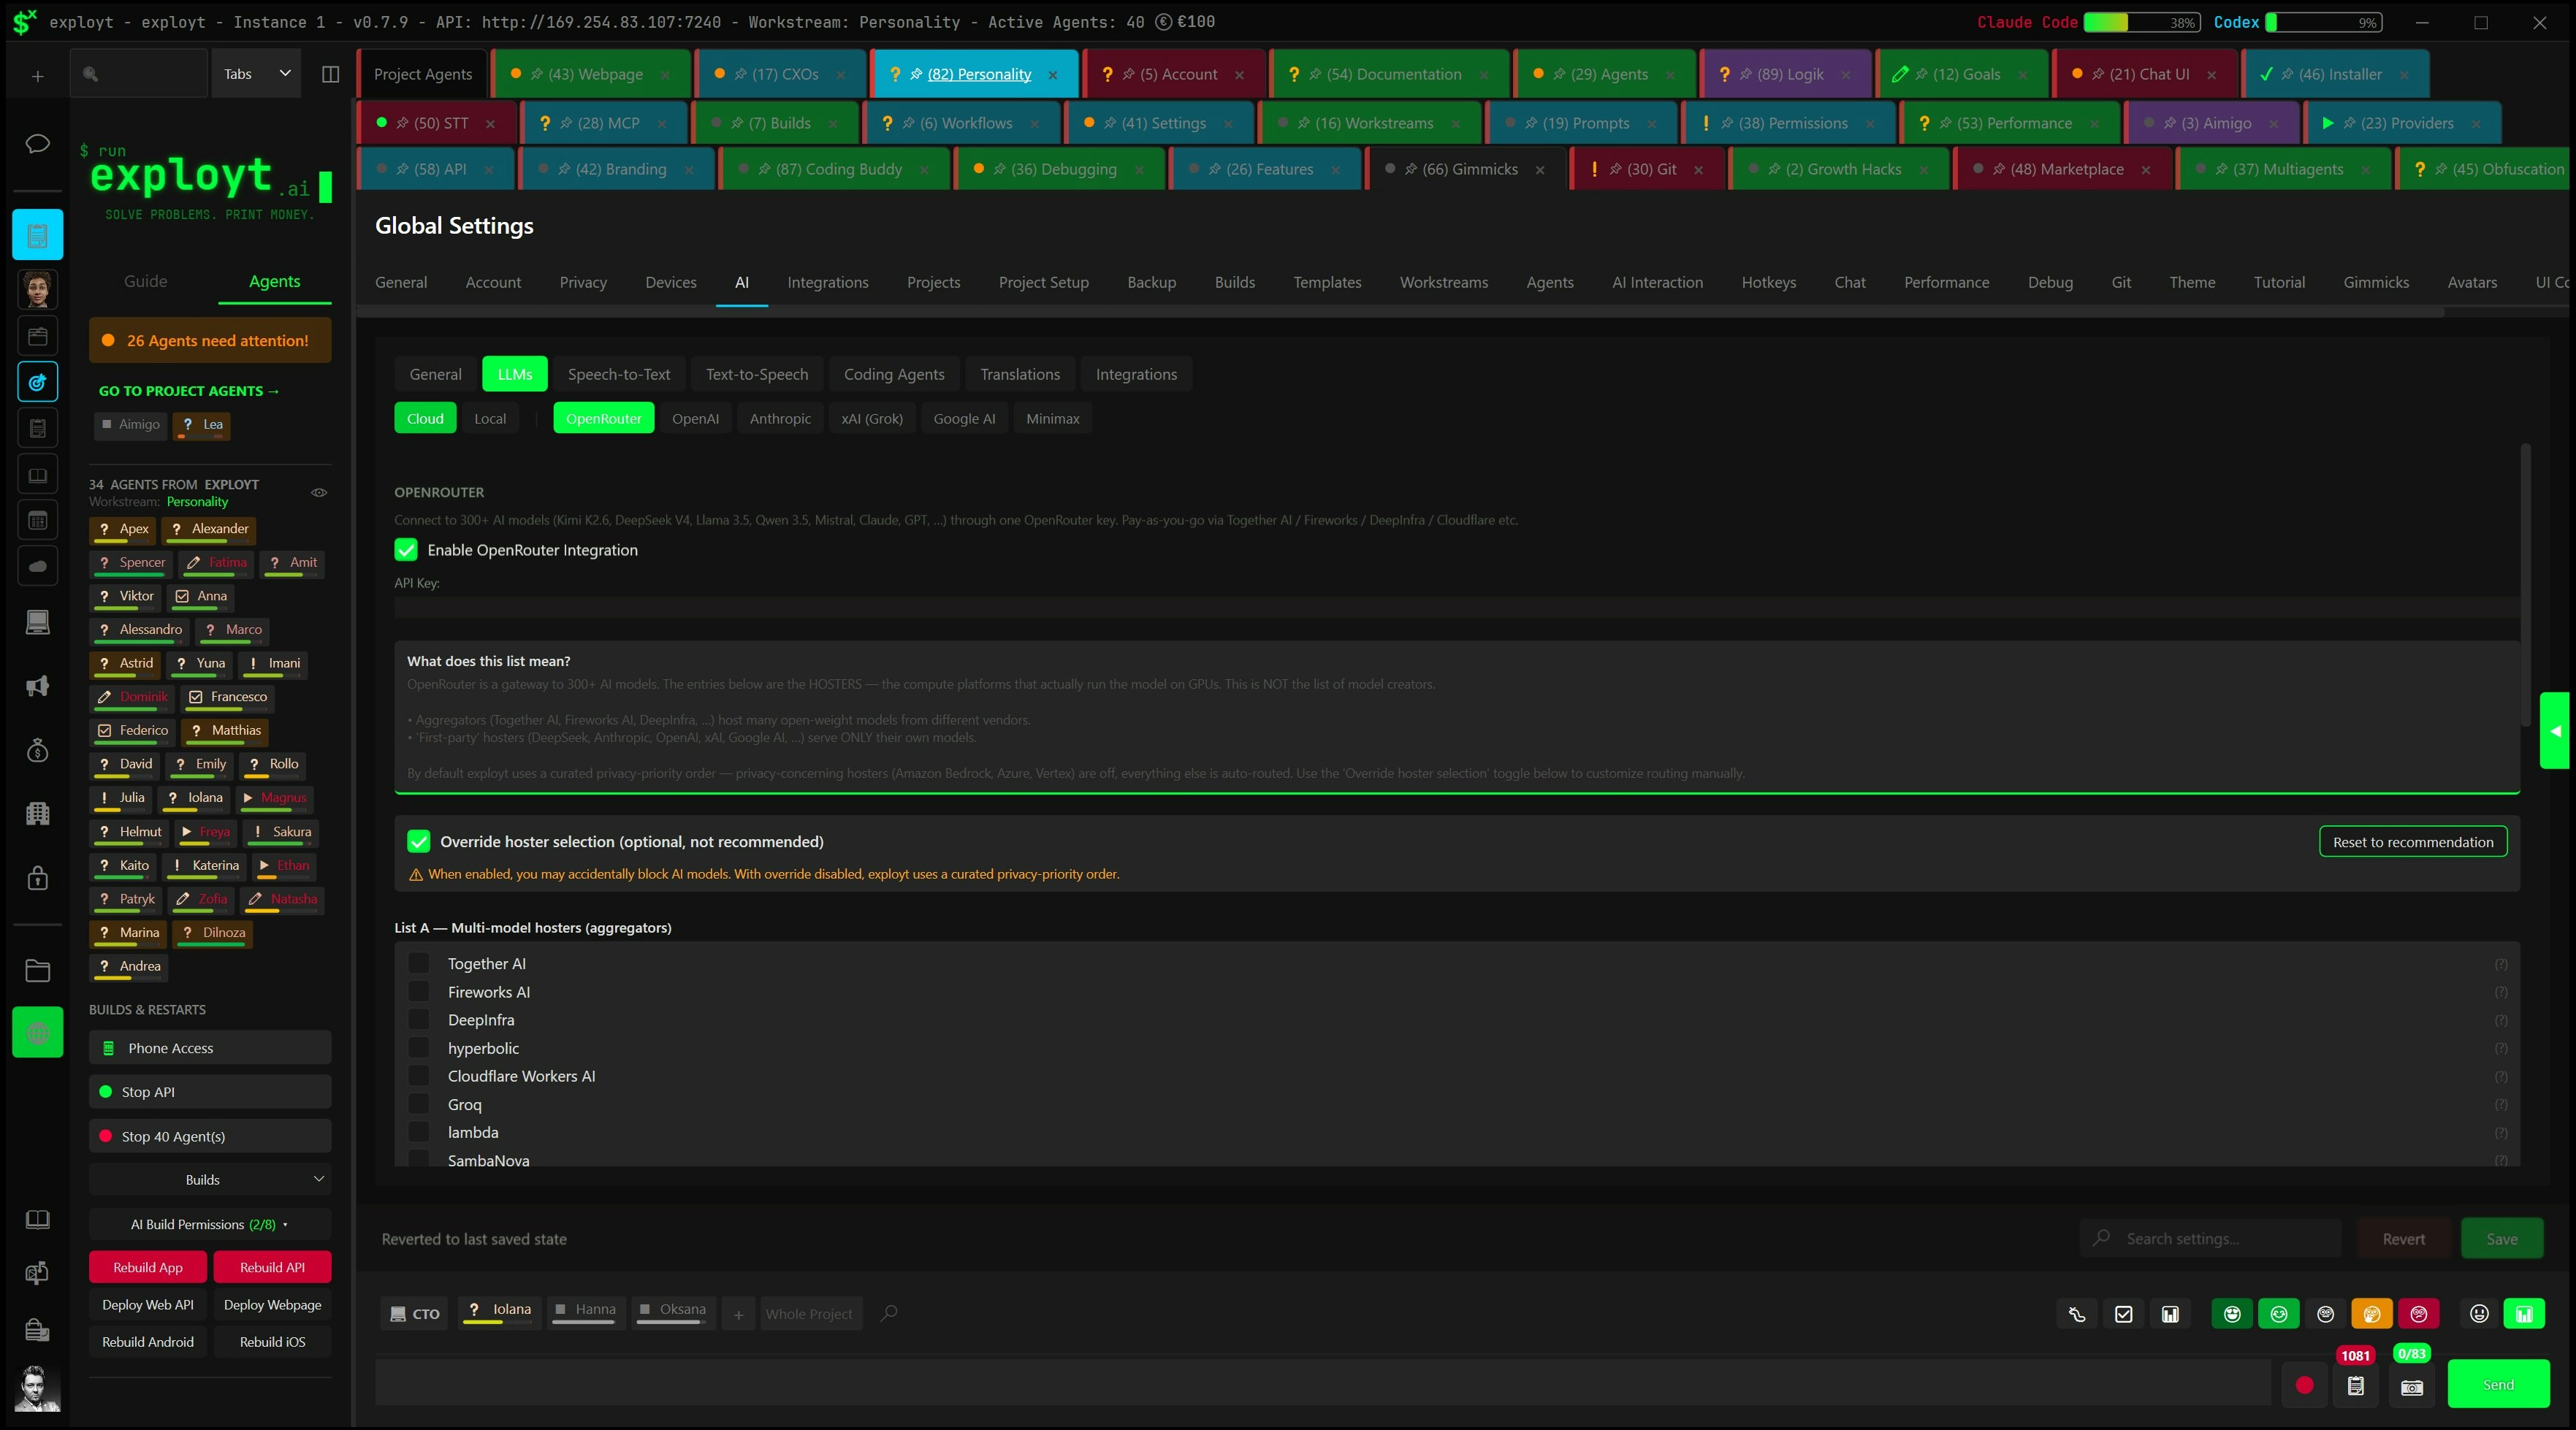Close the (43) Webpage tab

coord(666,74)
